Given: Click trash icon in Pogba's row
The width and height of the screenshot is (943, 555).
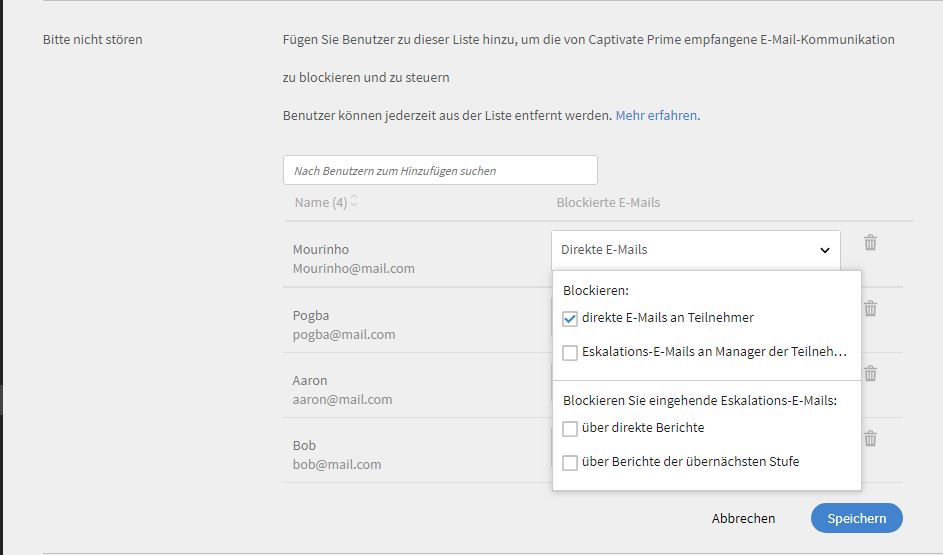Looking at the screenshot, I should 870,309.
